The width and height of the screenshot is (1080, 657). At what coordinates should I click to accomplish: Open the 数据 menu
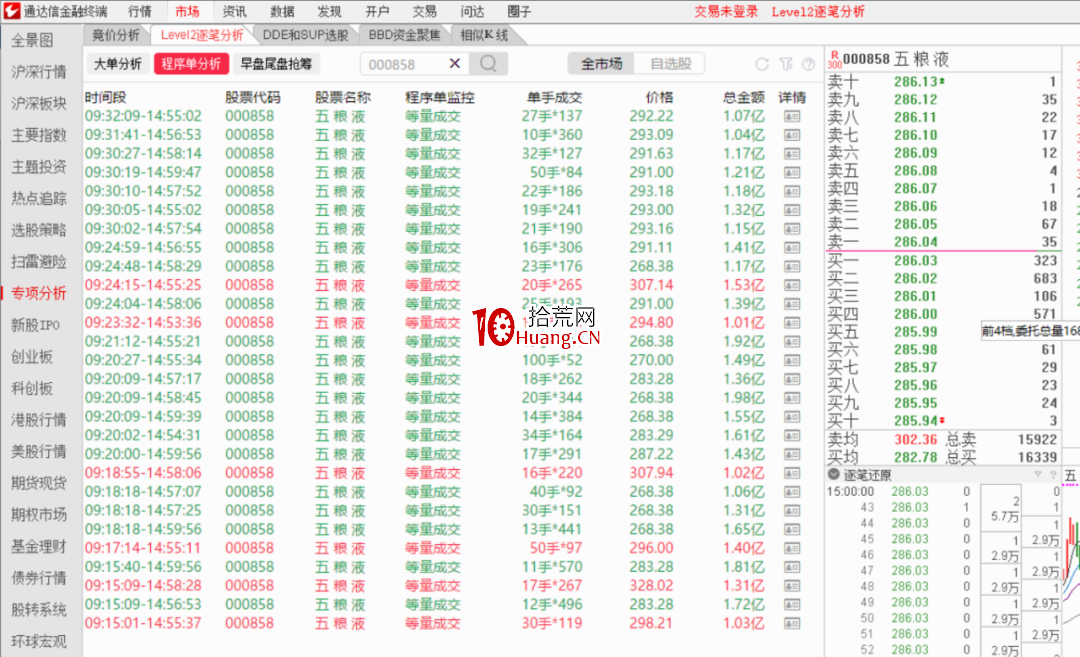coord(282,12)
